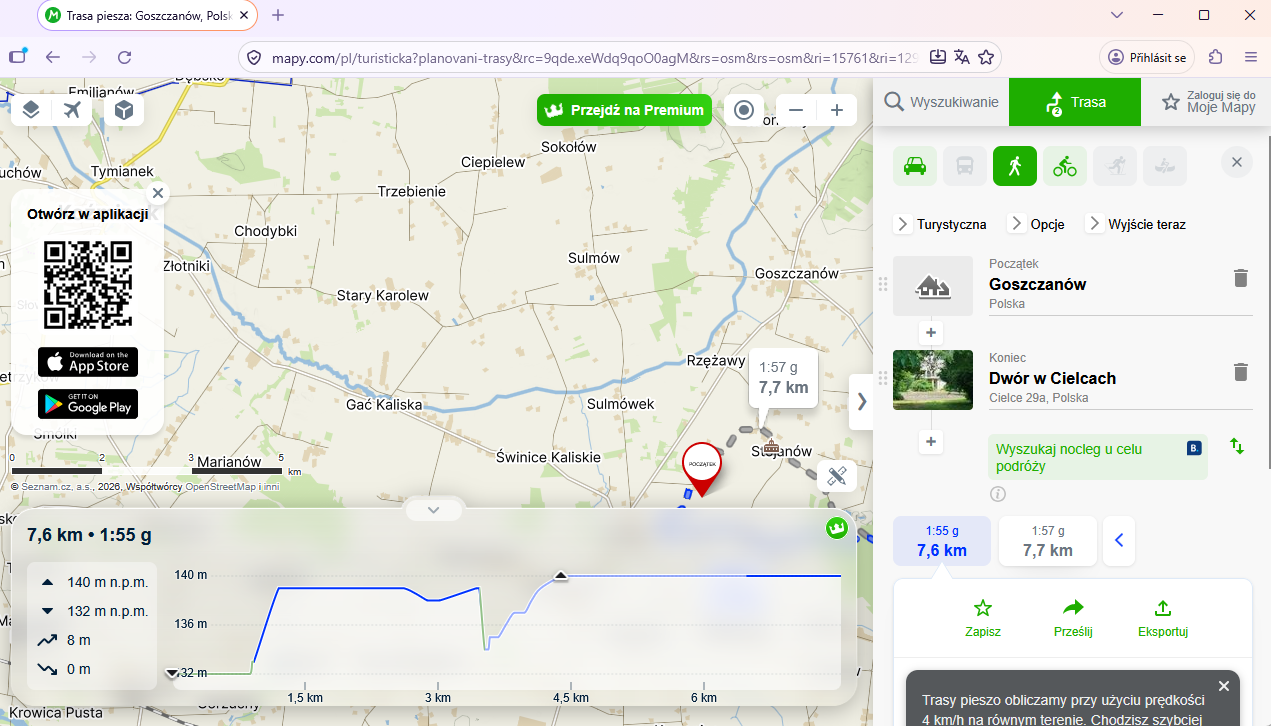This screenshot has height=726, width=1271.
Task: Switch to aerial view with airplane icon
Action: [x=72, y=110]
